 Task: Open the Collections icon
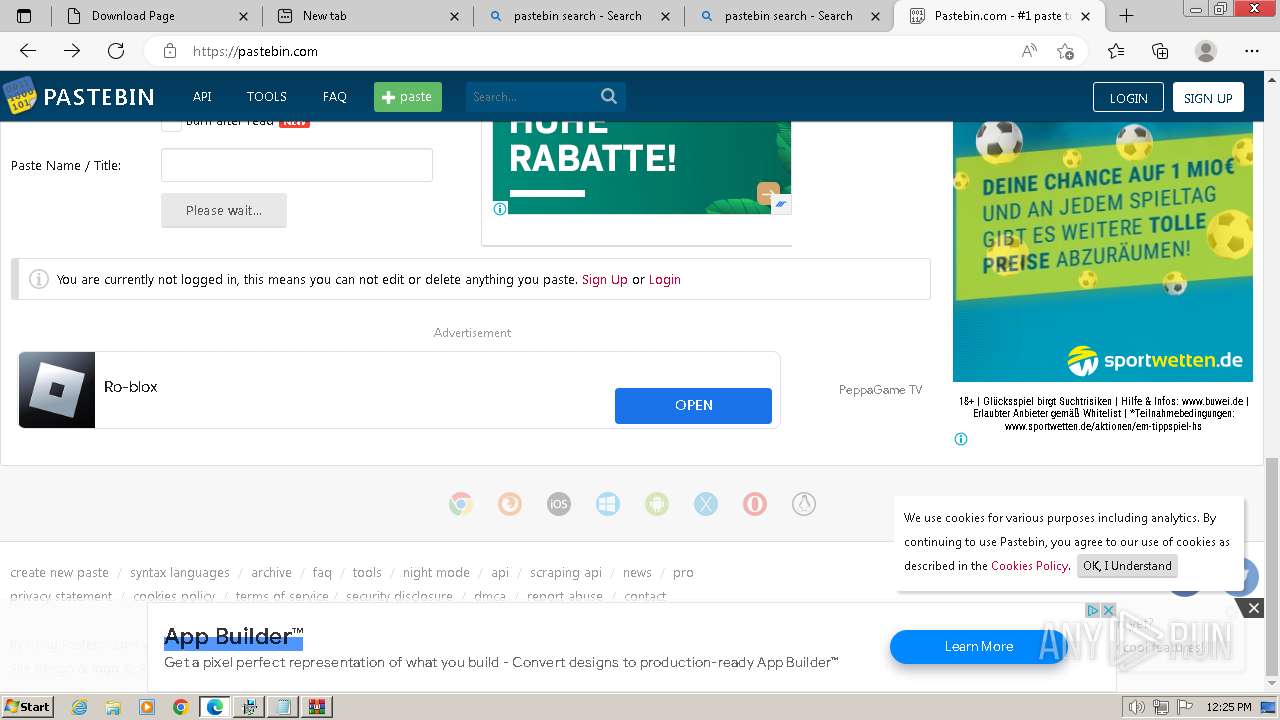(1160, 51)
